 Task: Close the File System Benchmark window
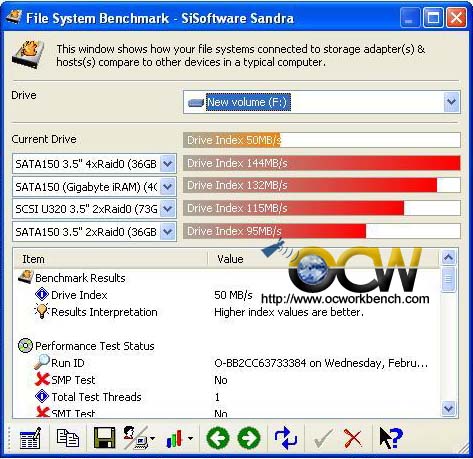tap(456, 17)
